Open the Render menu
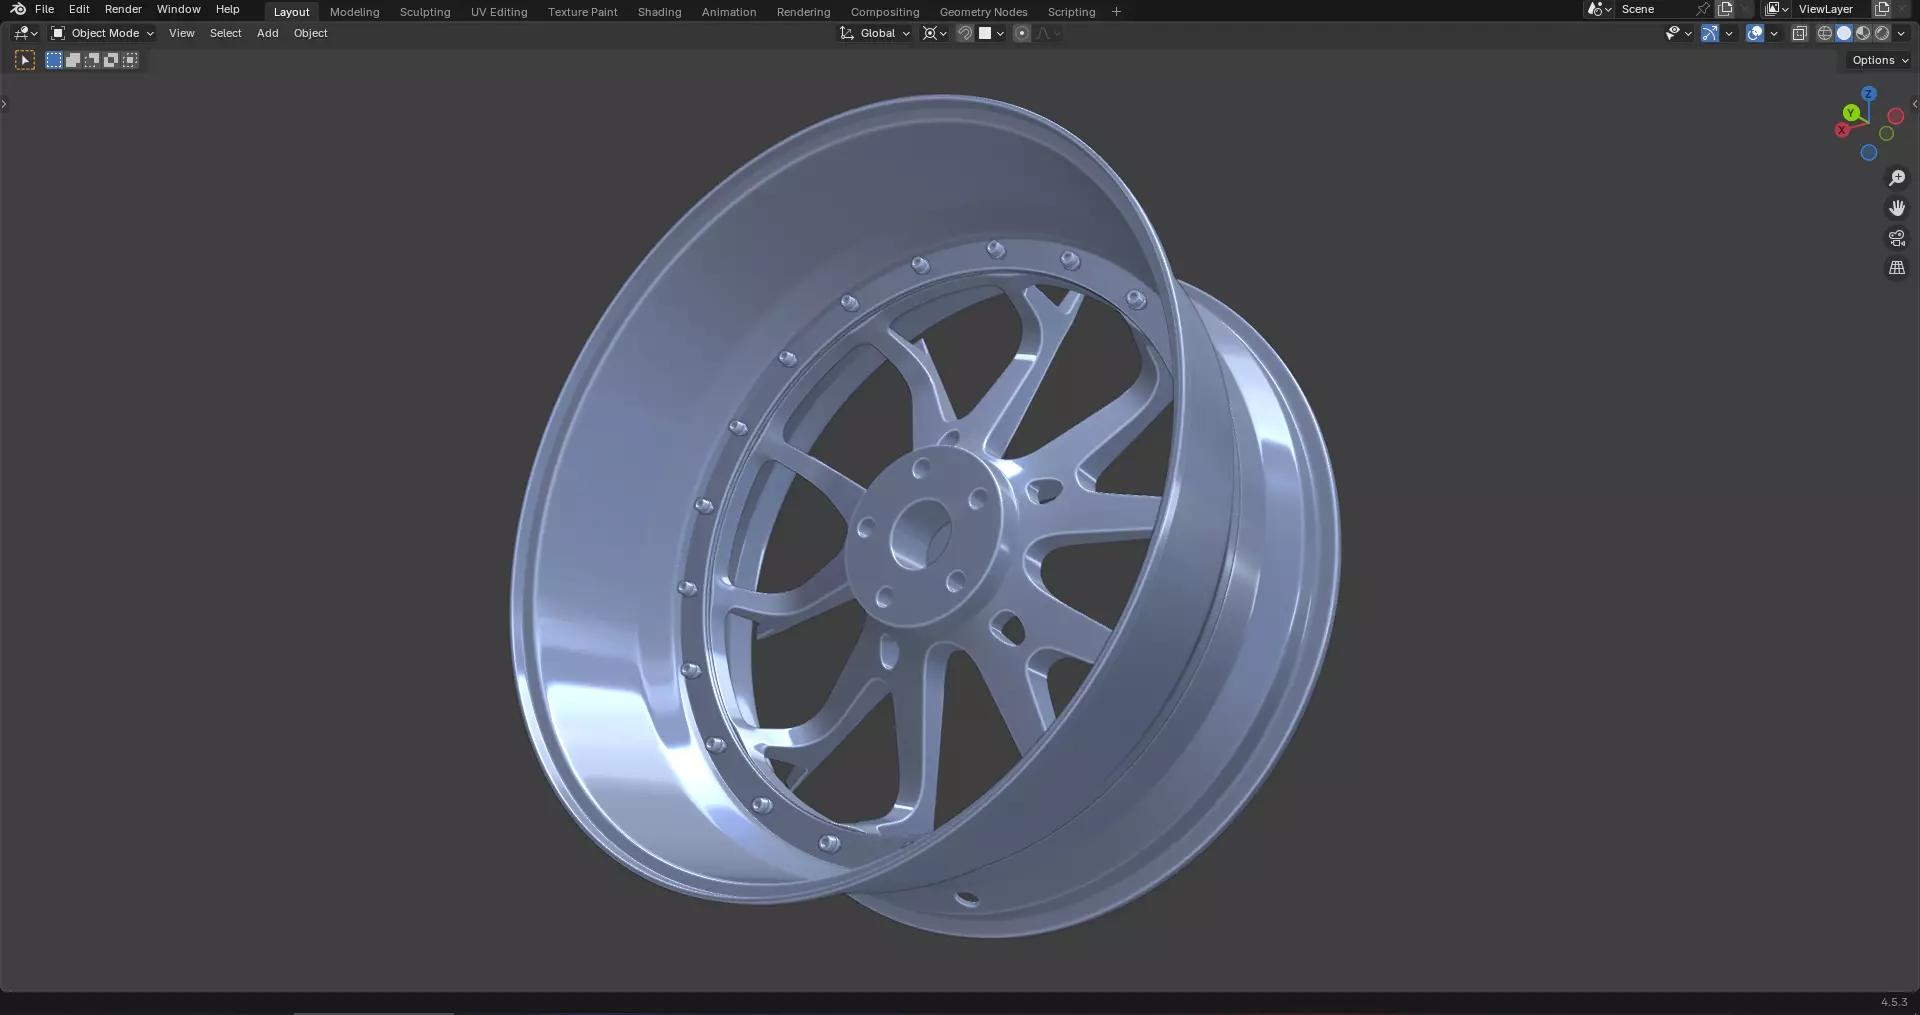Image resolution: width=1920 pixels, height=1015 pixels. (123, 9)
